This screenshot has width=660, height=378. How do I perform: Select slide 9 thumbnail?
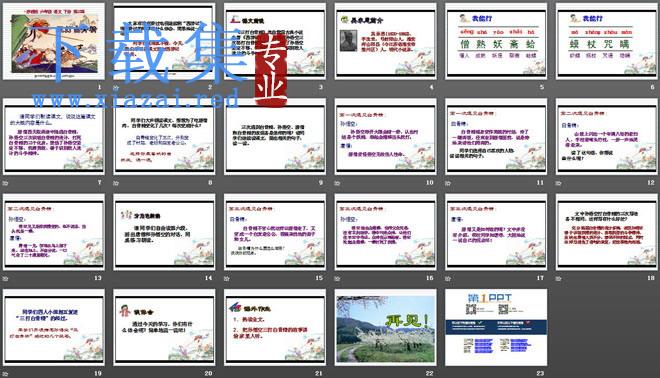275,137
